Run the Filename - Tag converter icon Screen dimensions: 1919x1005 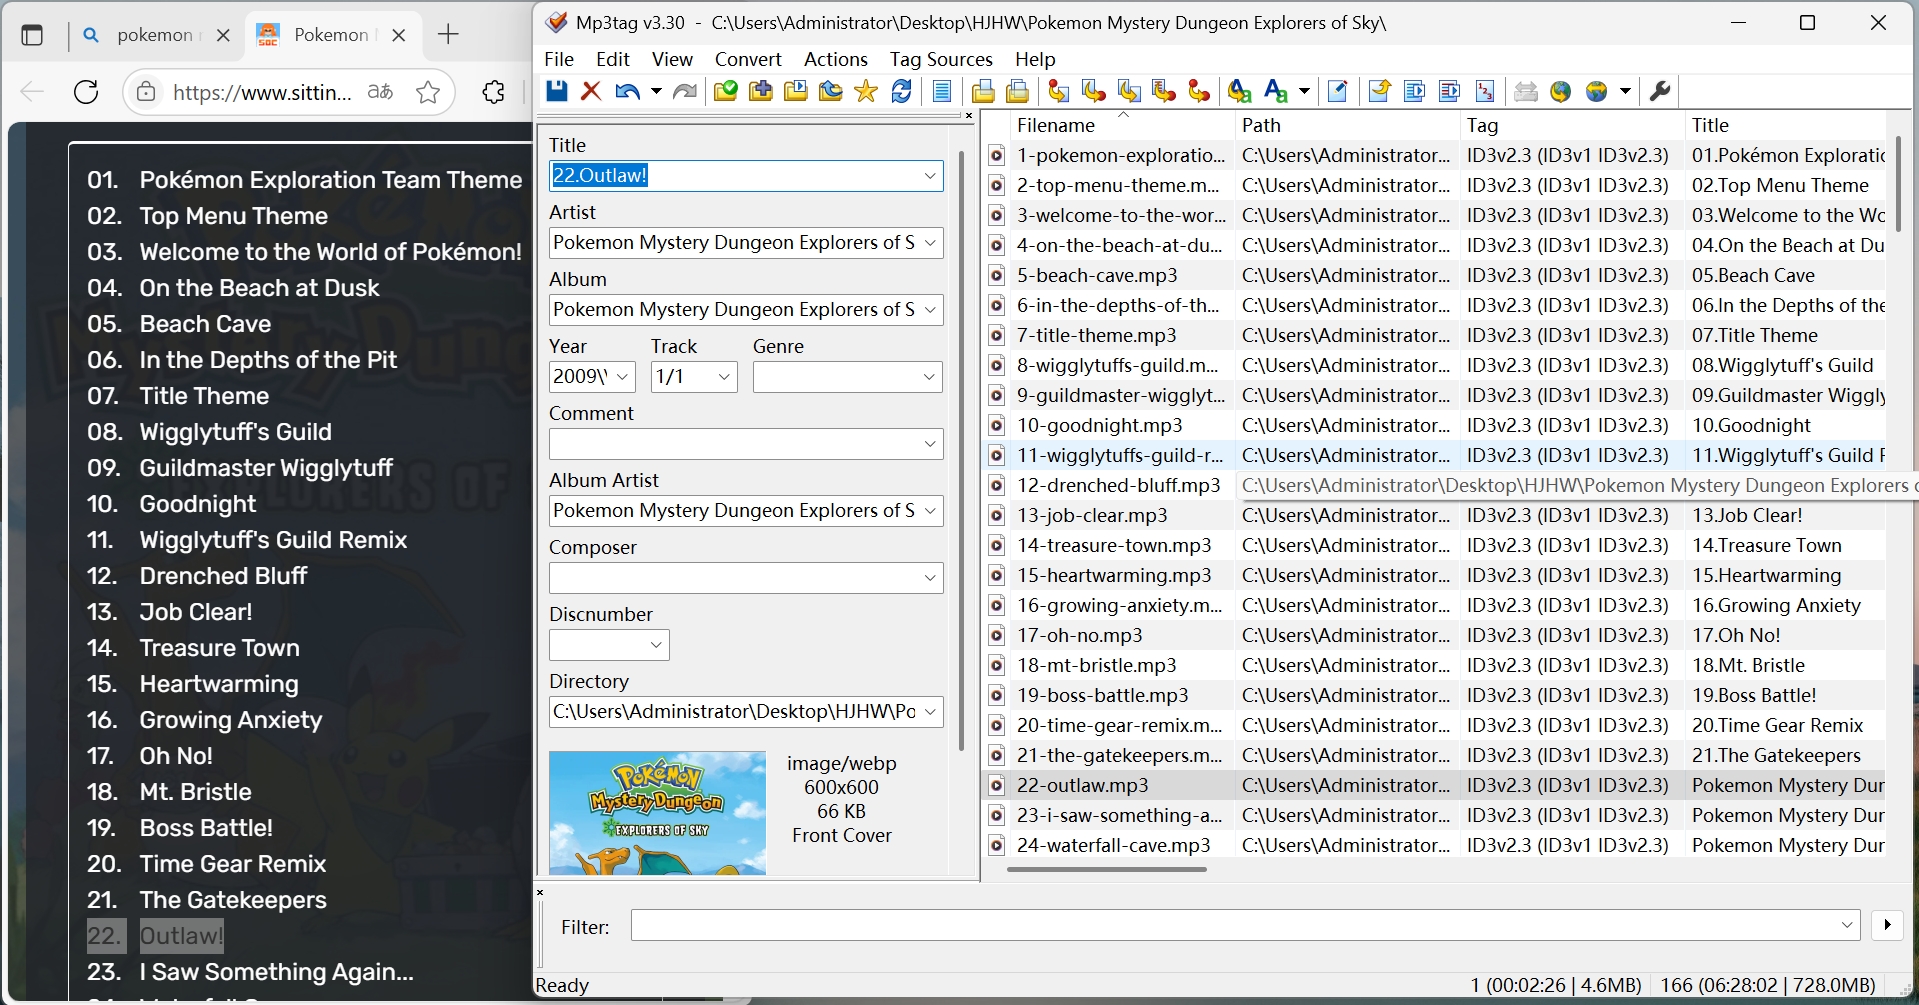pos(1094,91)
